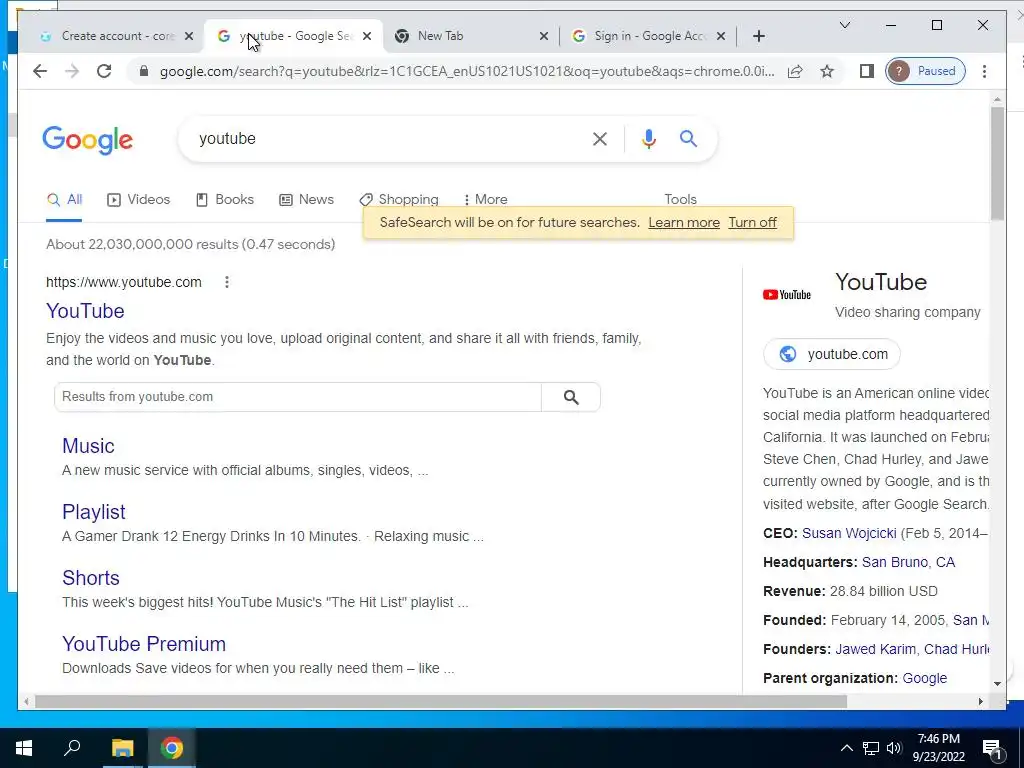
Task: Toggle the side panel icon
Action: (867, 71)
